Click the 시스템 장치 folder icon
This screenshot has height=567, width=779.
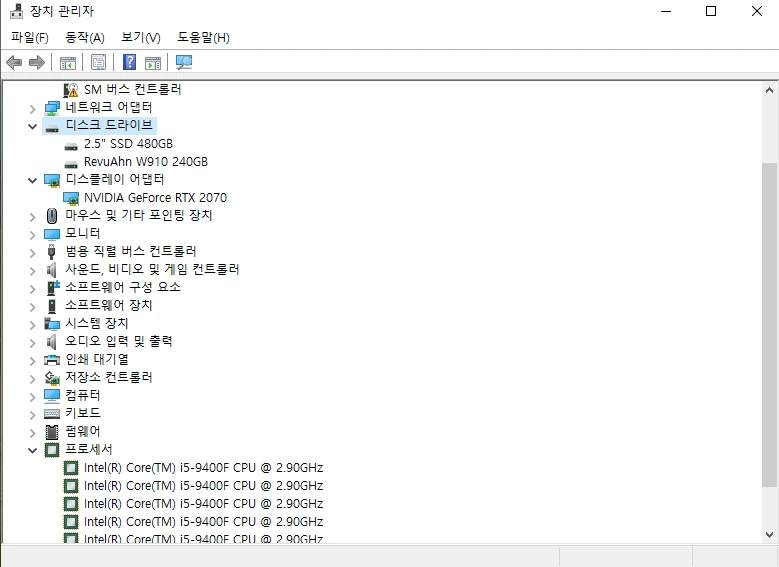click(52, 324)
